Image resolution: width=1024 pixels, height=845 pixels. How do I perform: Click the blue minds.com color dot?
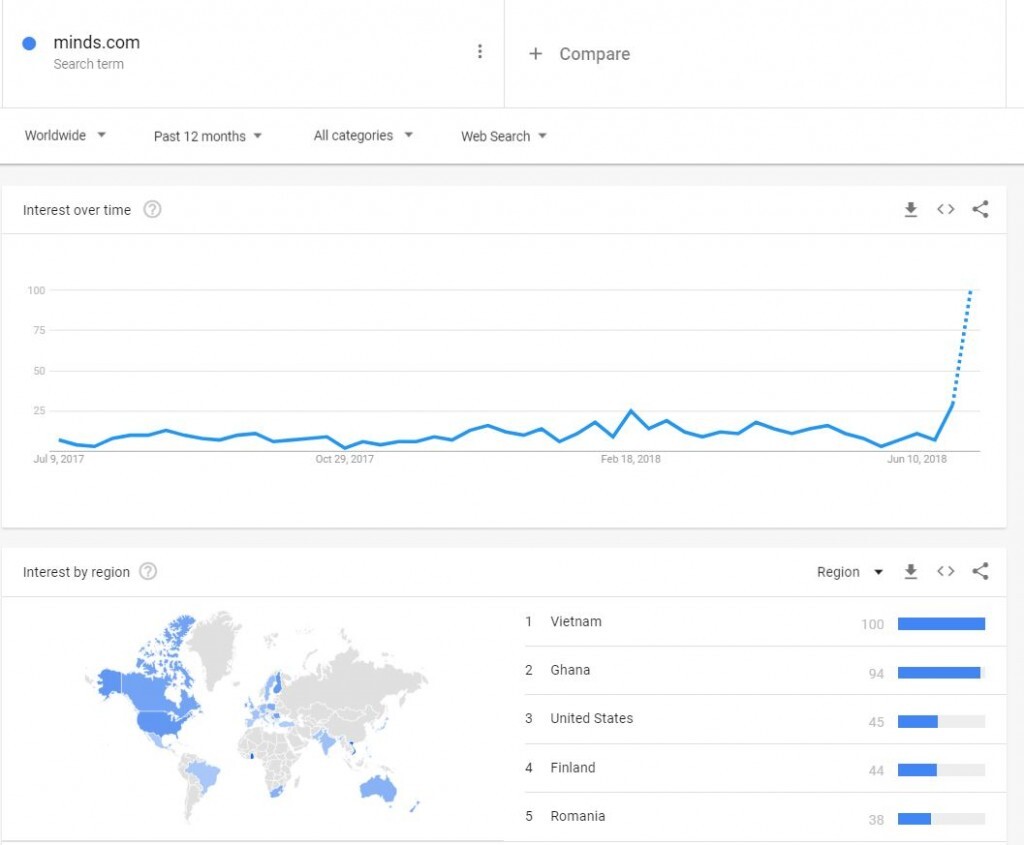[x=29, y=43]
